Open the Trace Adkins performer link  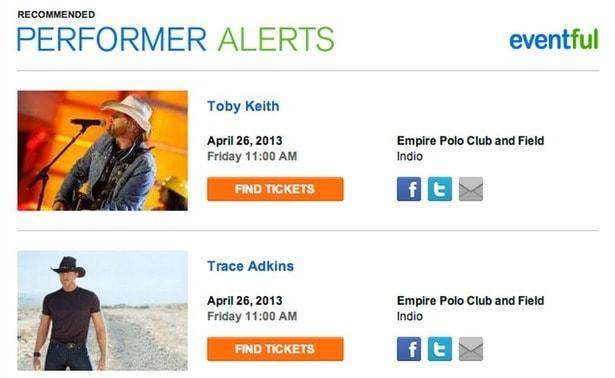[250, 266]
